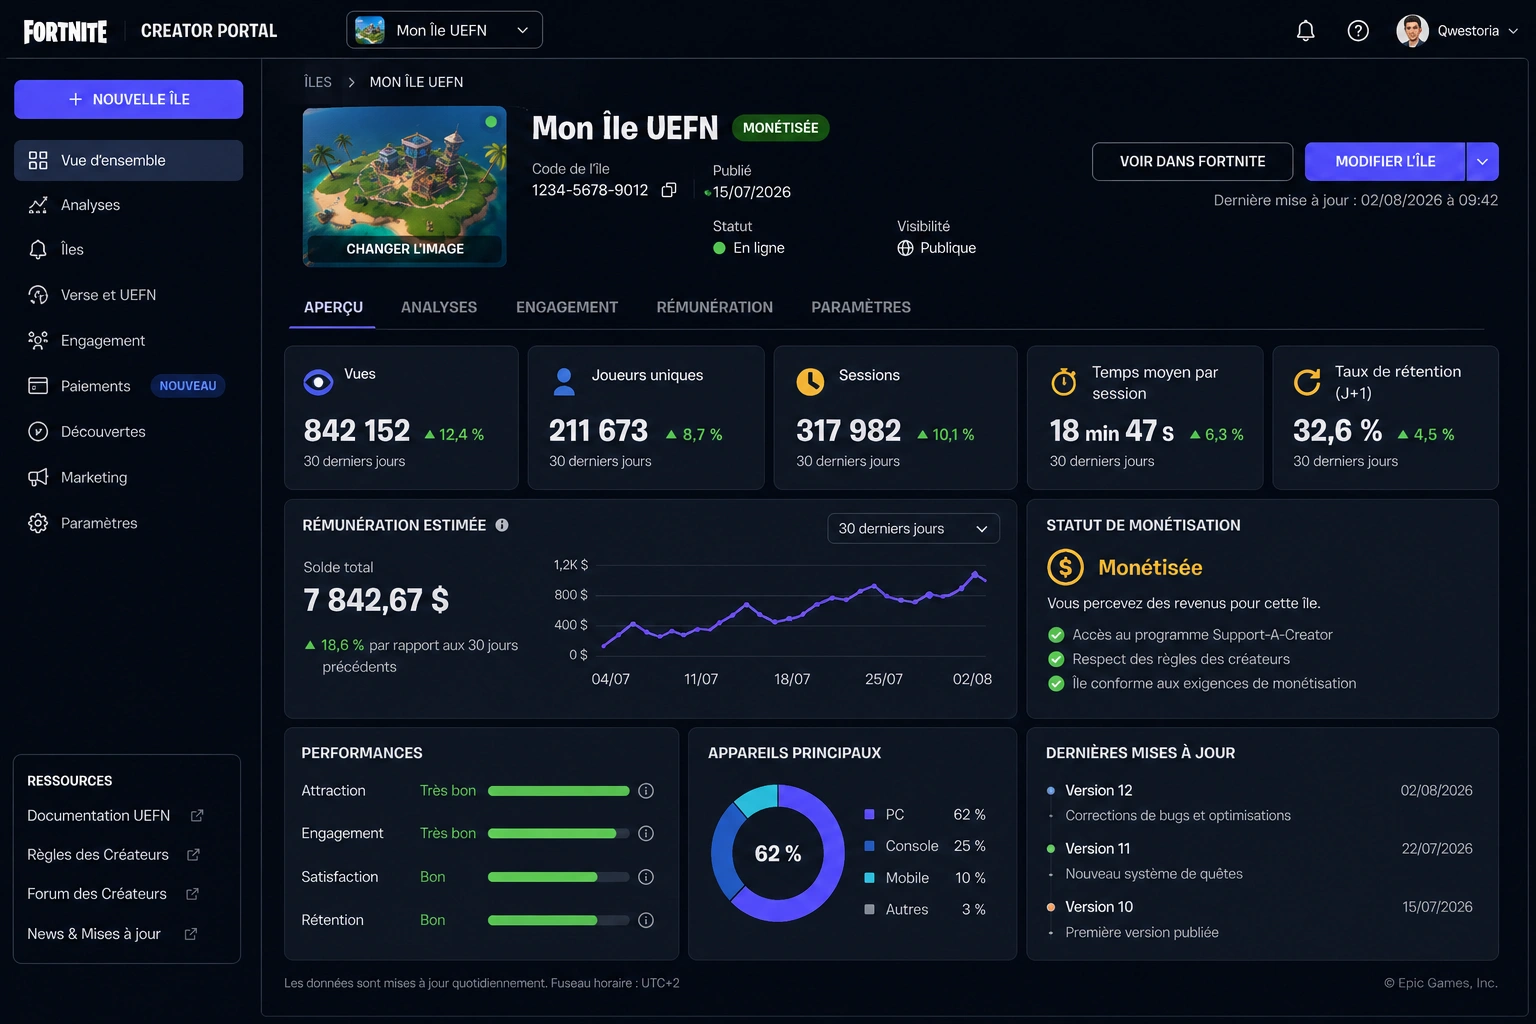Image resolution: width=1536 pixels, height=1024 pixels.
Task: Open the Engagement tab
Action: [567, 307]
